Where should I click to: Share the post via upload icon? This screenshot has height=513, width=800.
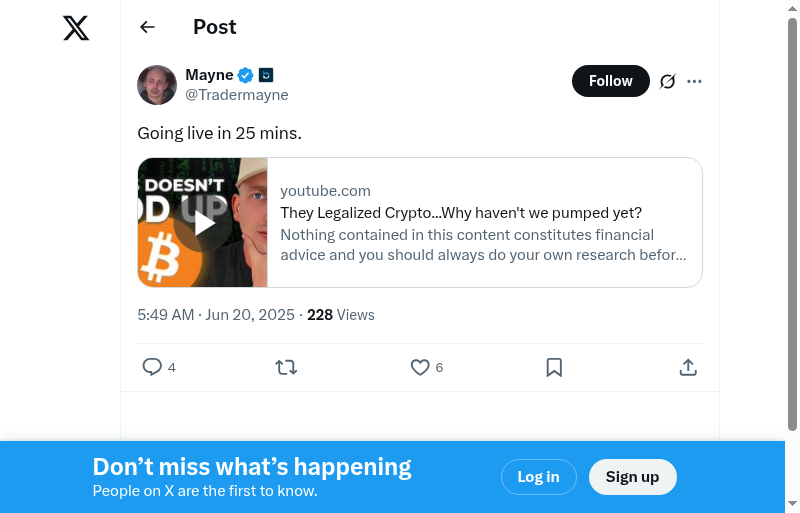click(688, 367)
